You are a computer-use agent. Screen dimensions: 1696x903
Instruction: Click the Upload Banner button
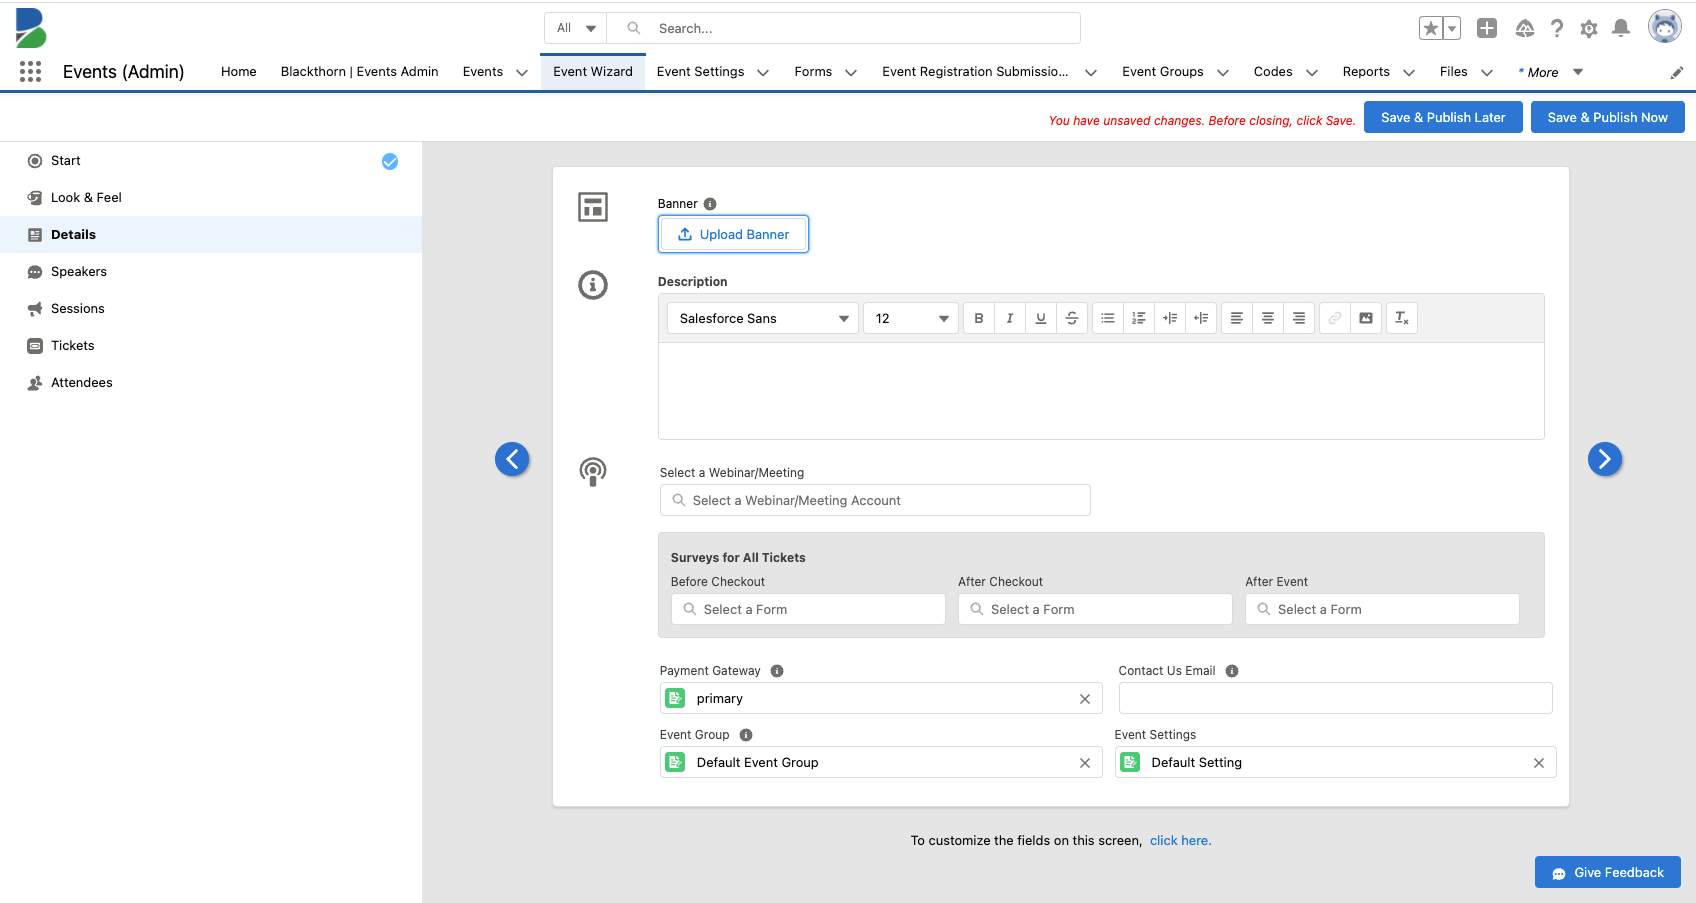click(733, 234)
